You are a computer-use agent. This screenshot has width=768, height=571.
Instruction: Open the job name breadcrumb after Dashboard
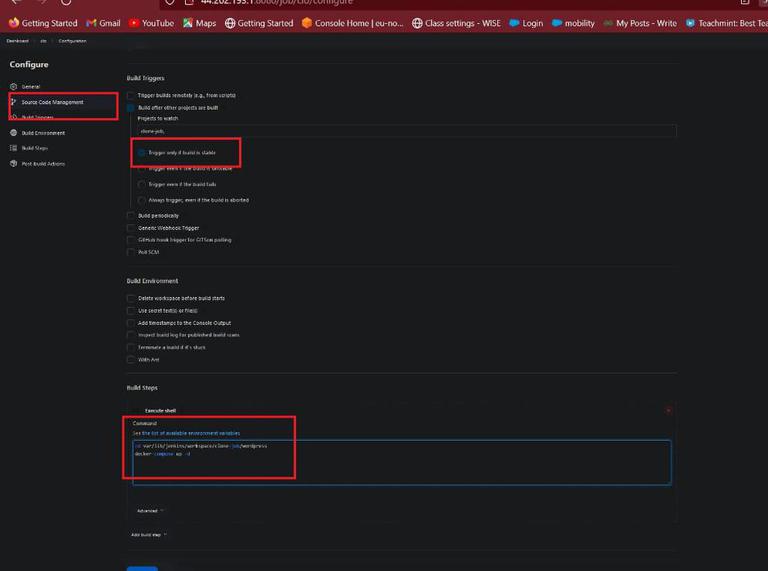[x=44, y=41]
